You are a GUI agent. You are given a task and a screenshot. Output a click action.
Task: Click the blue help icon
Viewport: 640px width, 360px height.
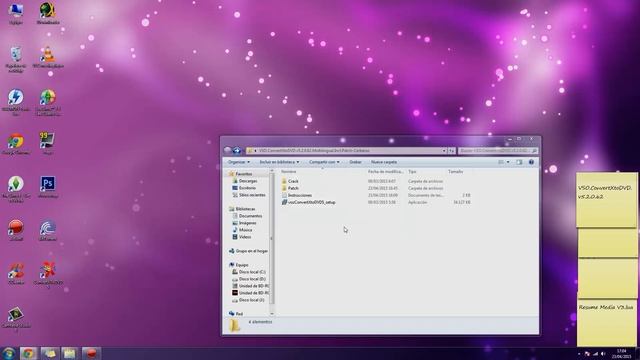[531, 162]
